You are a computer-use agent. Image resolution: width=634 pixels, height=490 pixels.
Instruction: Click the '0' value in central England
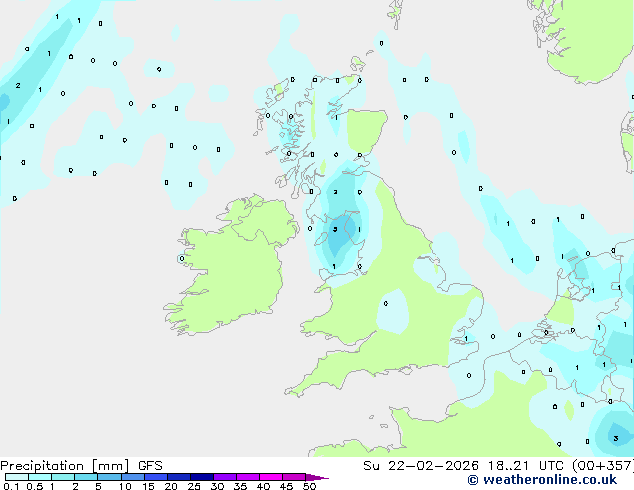386,303
